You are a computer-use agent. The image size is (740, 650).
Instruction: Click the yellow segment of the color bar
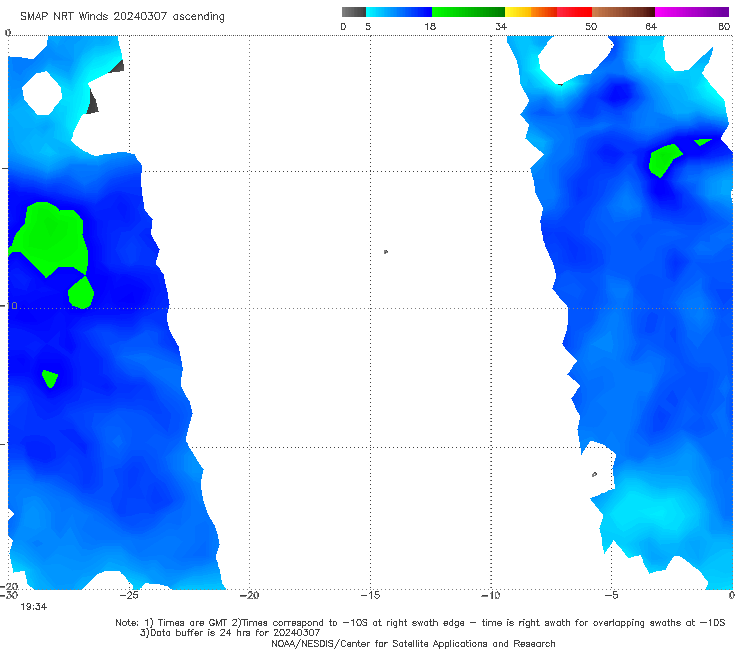tap(518, 12)
